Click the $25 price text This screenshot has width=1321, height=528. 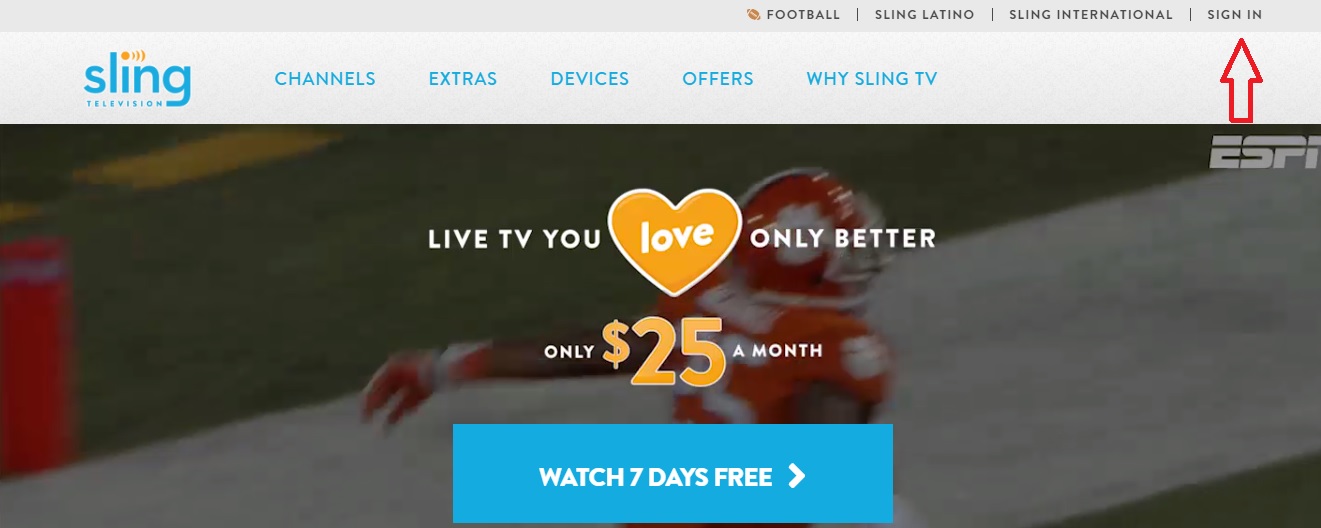click(x=664, y=352)
